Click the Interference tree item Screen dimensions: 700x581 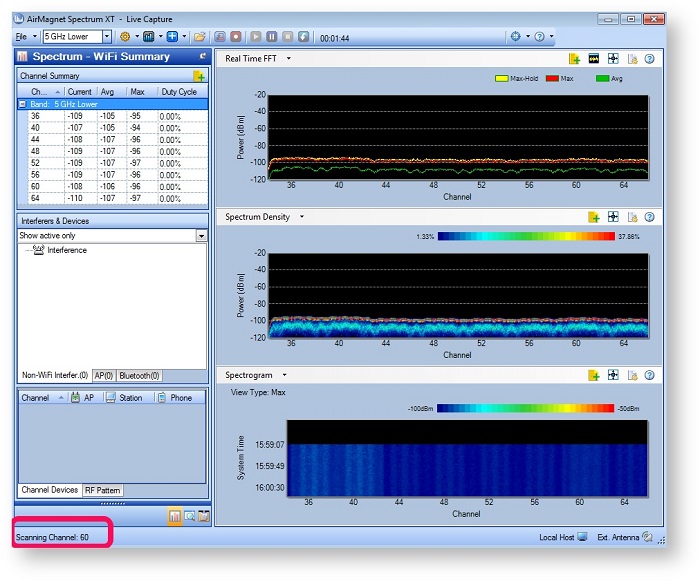[x=66, y=250]
